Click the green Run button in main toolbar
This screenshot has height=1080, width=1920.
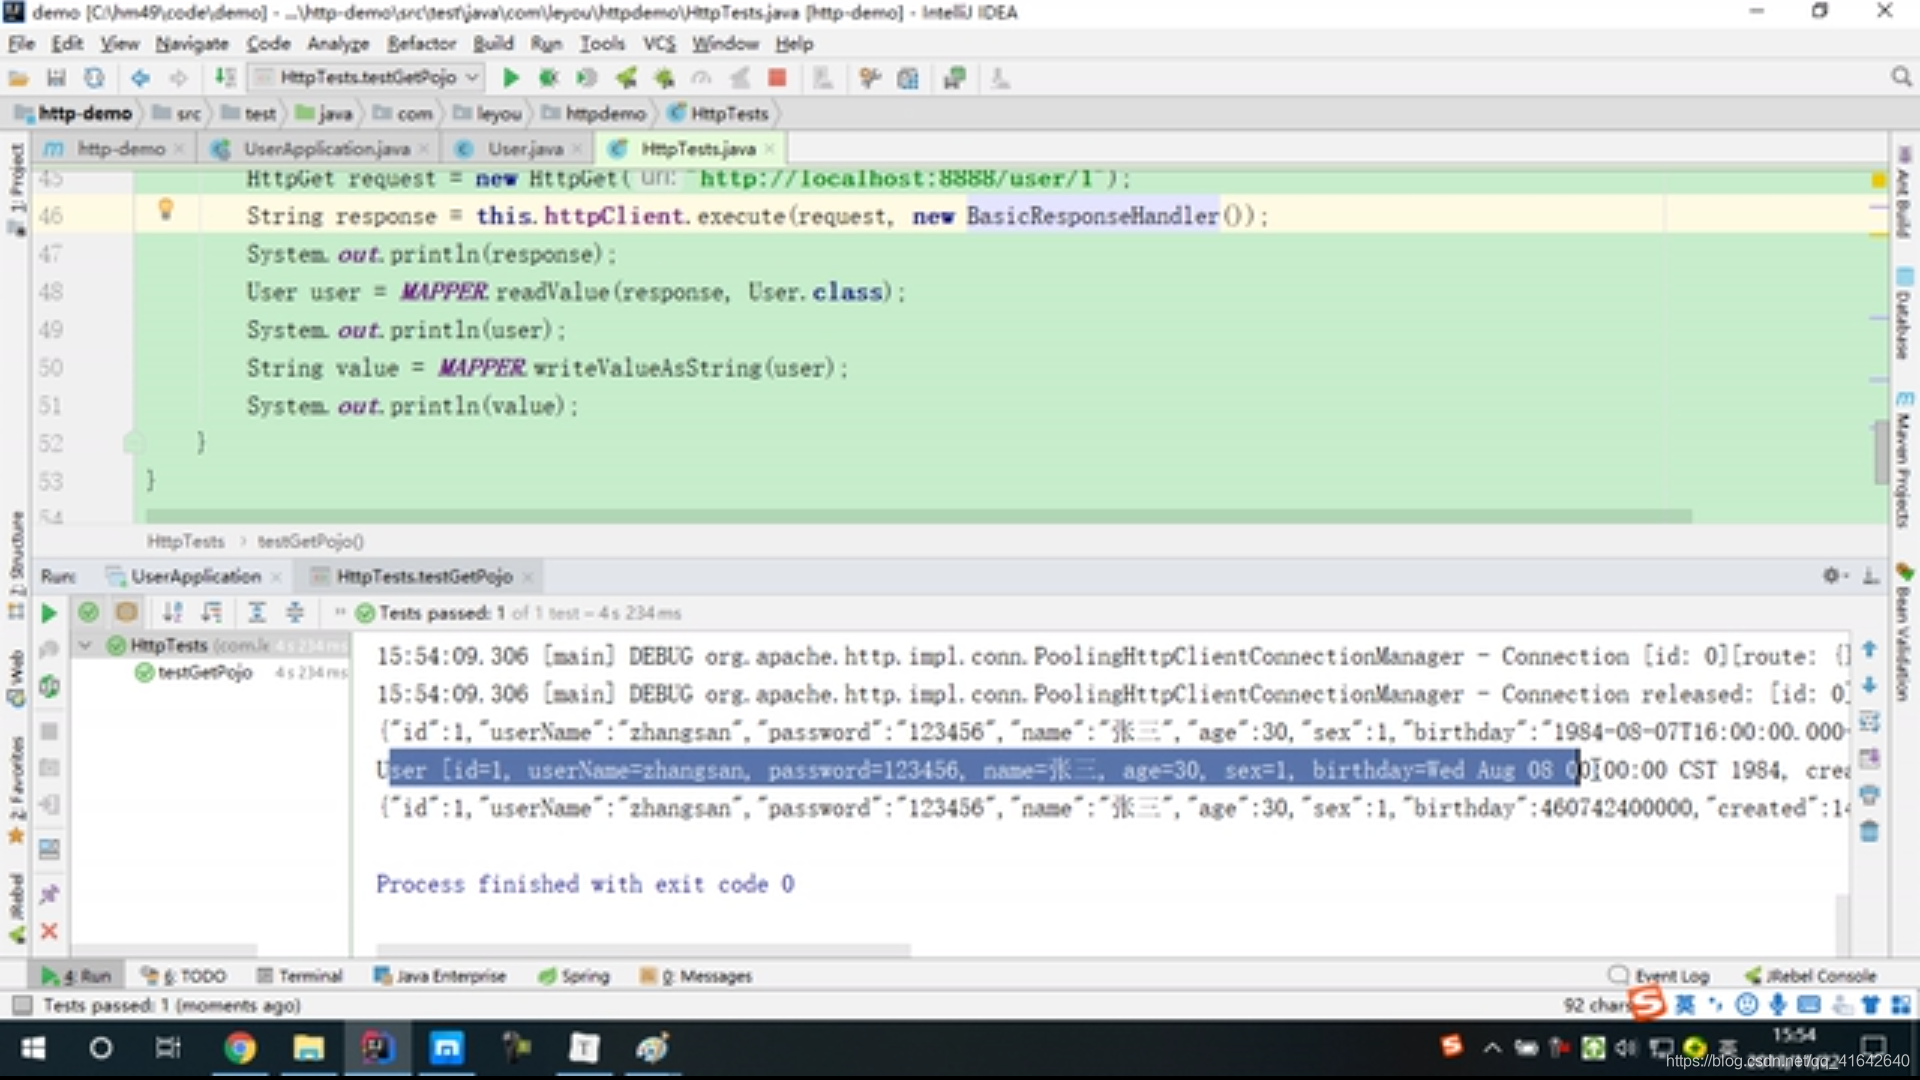[510, 78]
